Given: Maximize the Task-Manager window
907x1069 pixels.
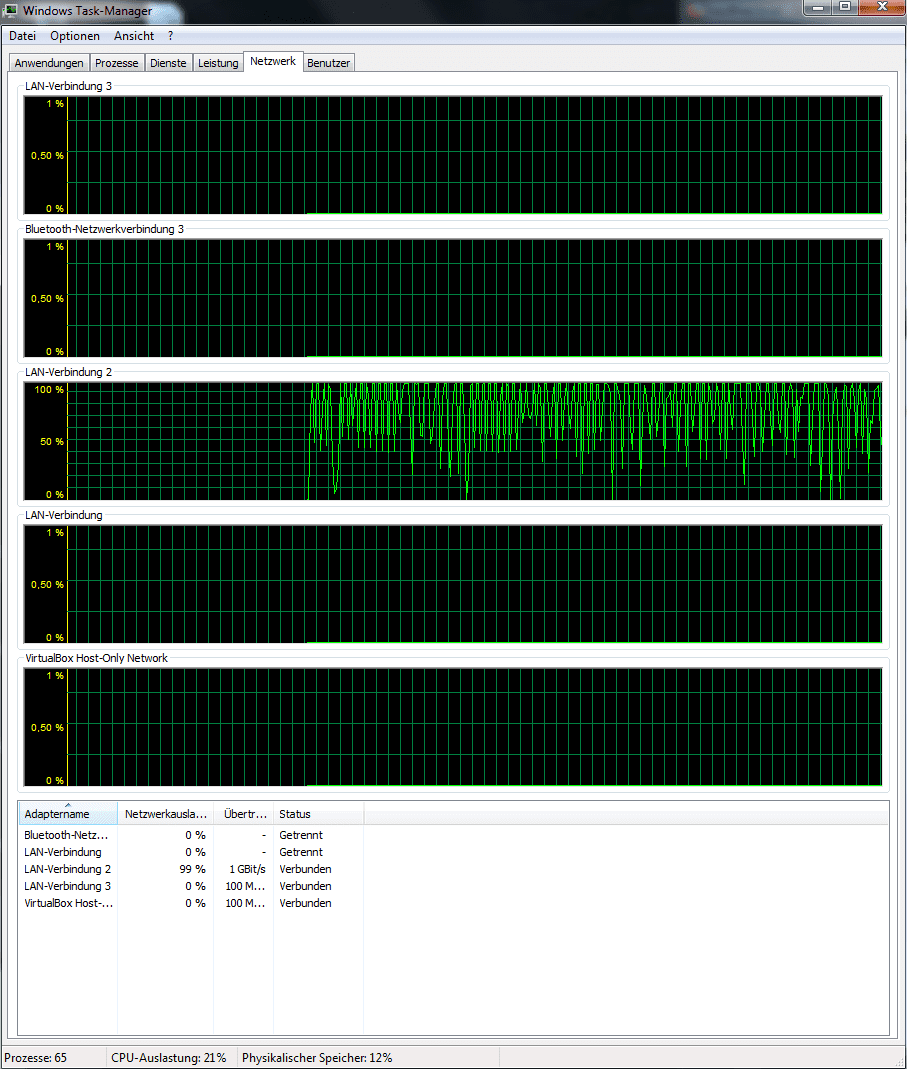Looking at the screenshot, I should pyautogui.click(x=845, y=7).
